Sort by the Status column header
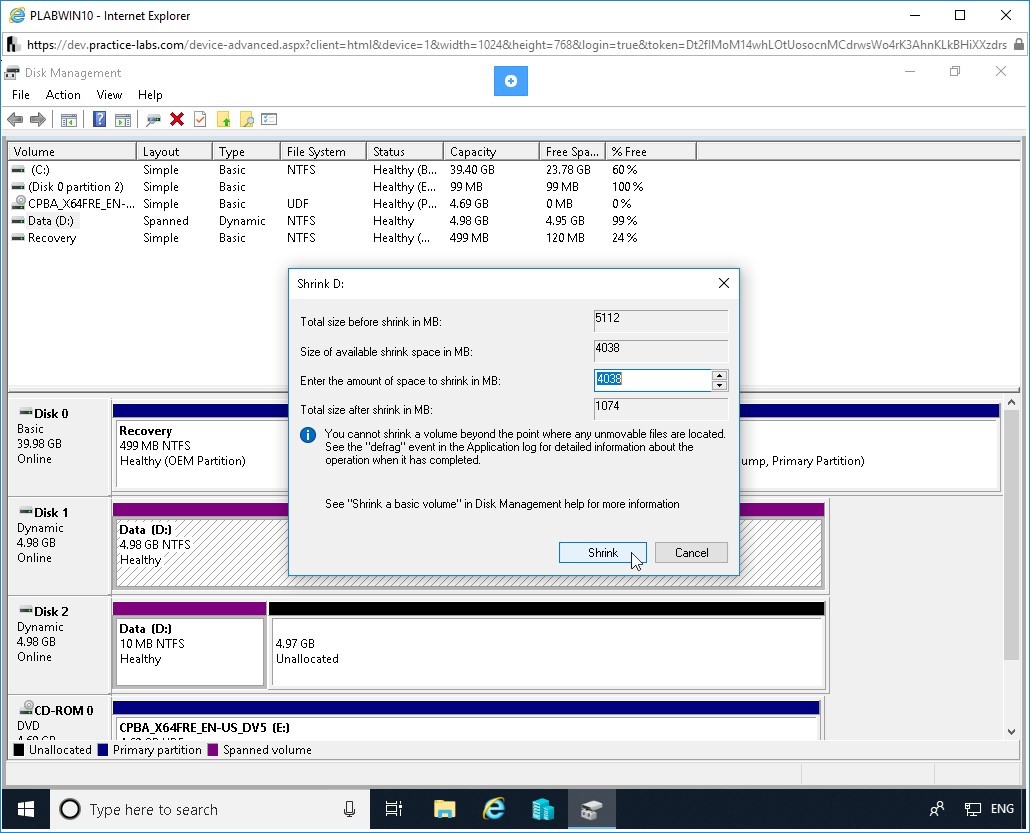The image size is (1030, 833). (405, 151)
